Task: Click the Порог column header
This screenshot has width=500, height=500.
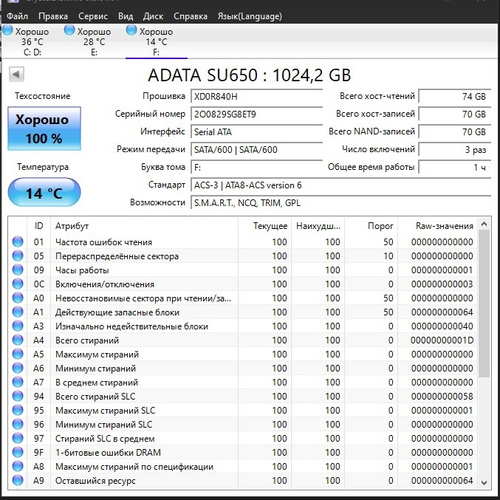Action: tap(371, 226)
